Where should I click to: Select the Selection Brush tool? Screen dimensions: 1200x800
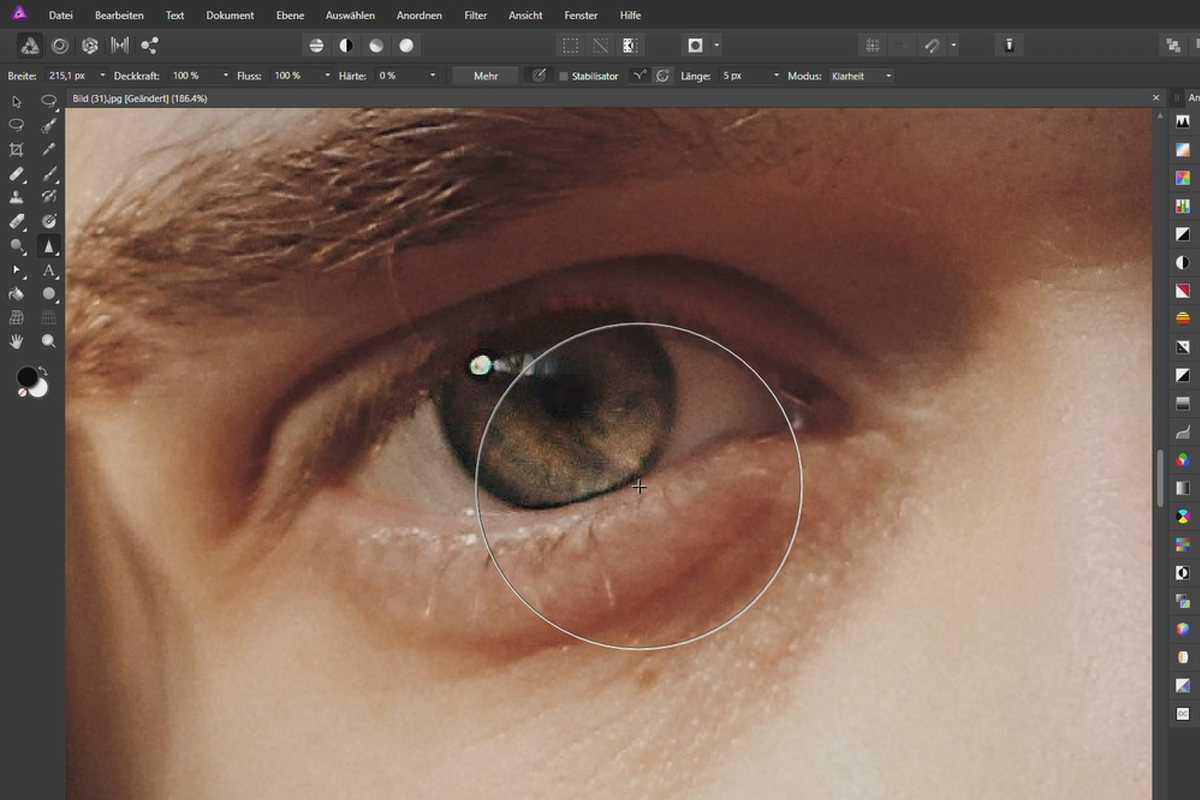coord(48,125)
